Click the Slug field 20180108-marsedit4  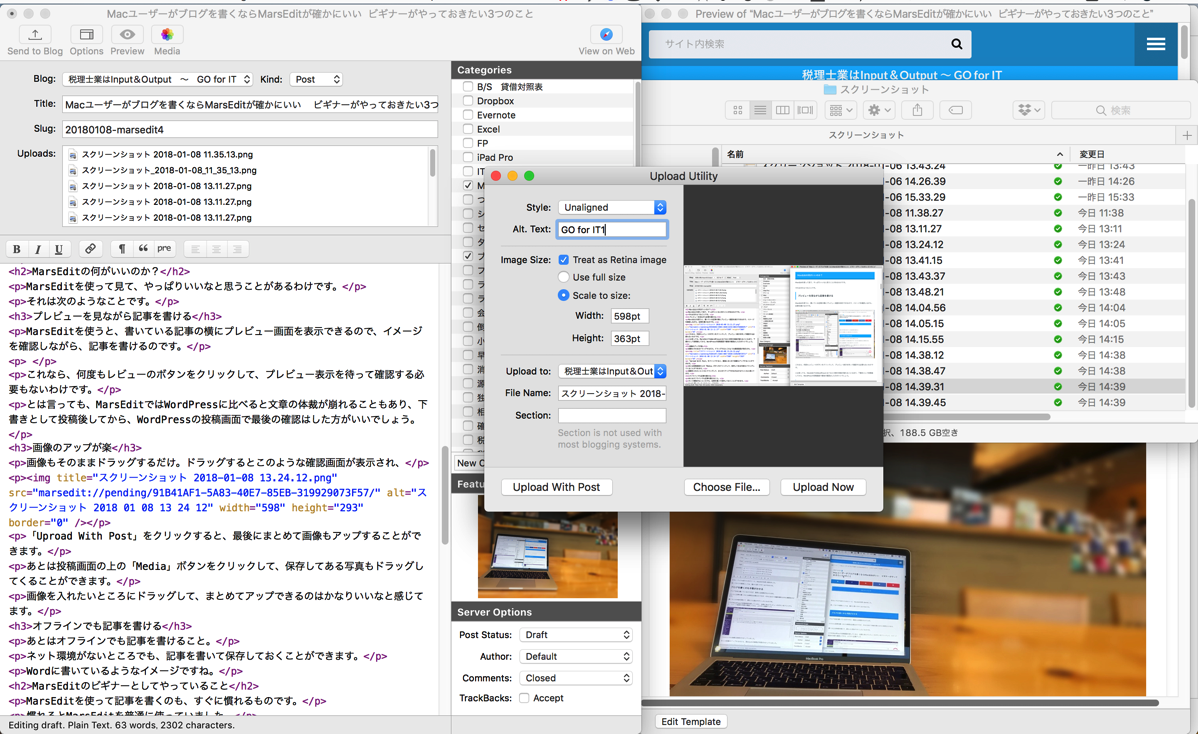250,130
